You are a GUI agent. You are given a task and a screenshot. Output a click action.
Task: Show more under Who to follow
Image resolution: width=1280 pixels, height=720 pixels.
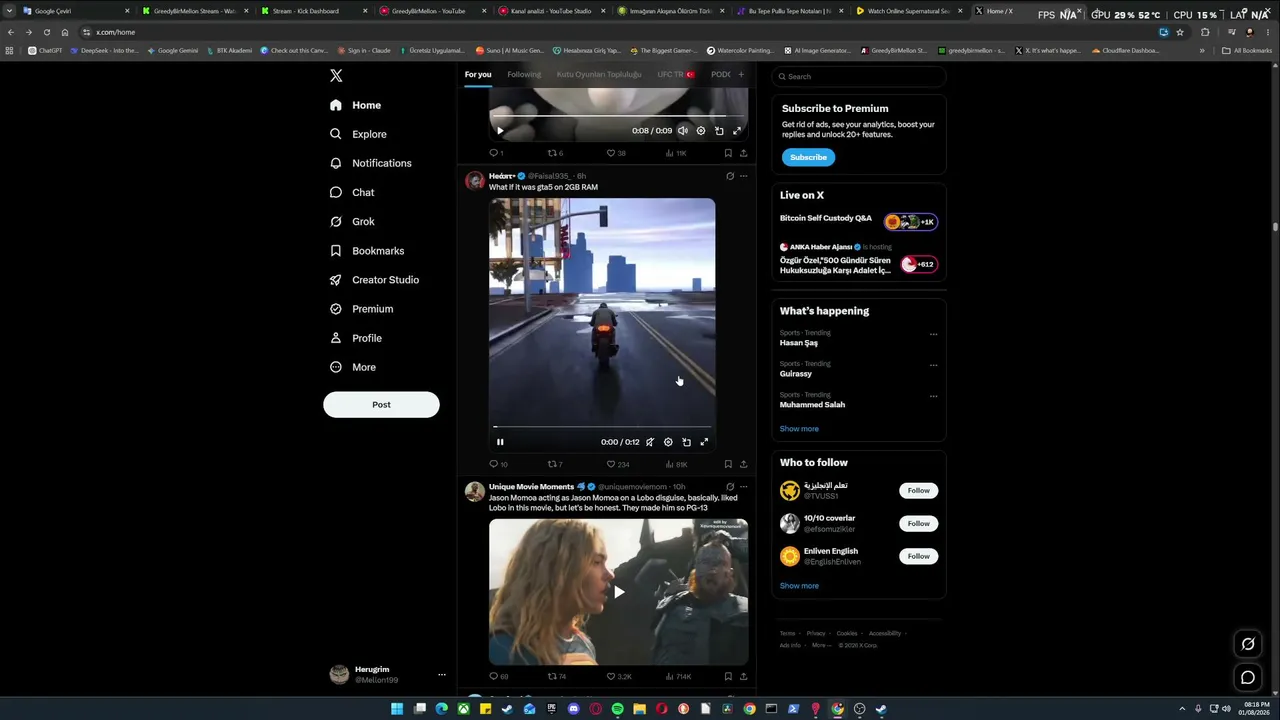tap(799, 586)
